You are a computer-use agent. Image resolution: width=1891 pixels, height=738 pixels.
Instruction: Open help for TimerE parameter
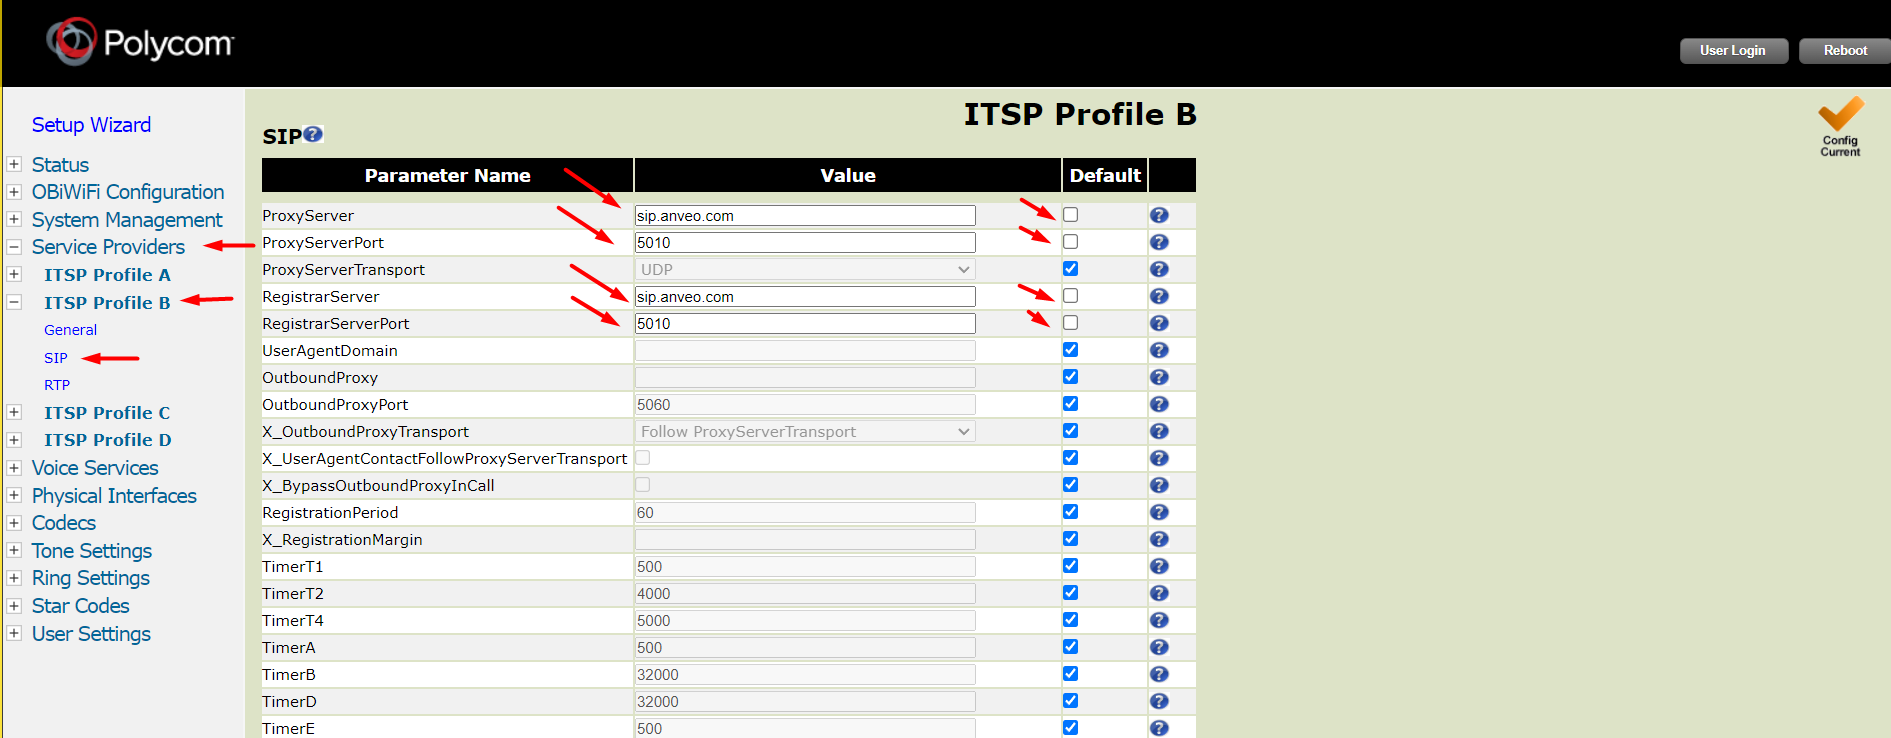click(1159, 728)
